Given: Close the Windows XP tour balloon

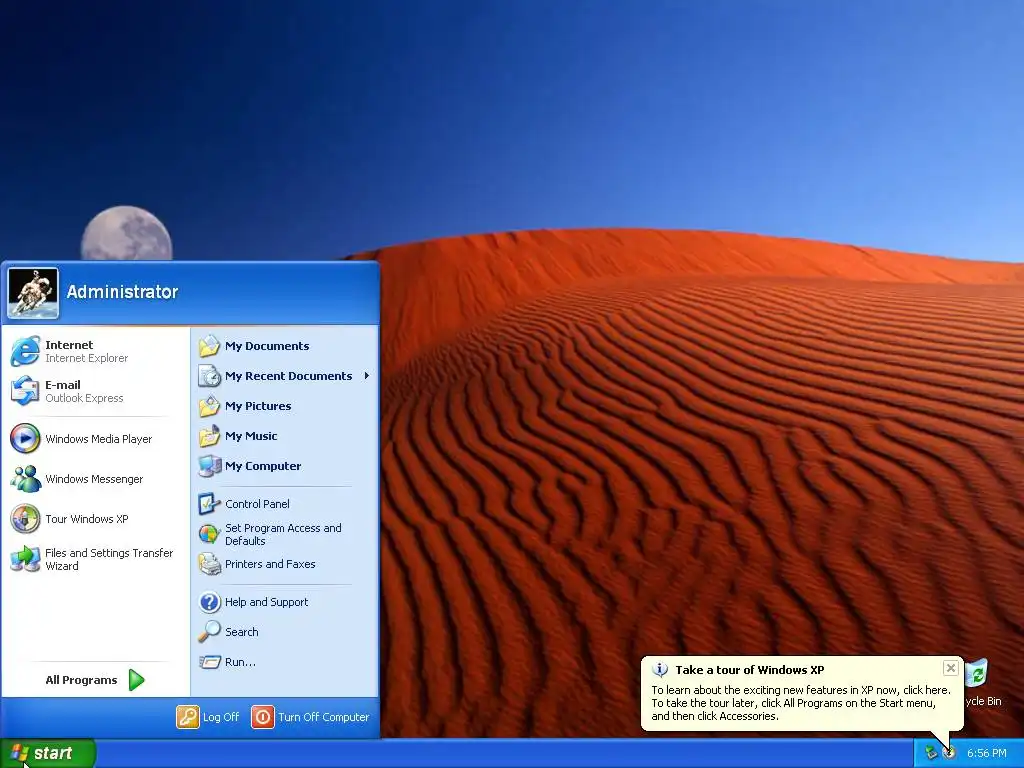Looking at the screenshot, I should click(x=951, y=668).
